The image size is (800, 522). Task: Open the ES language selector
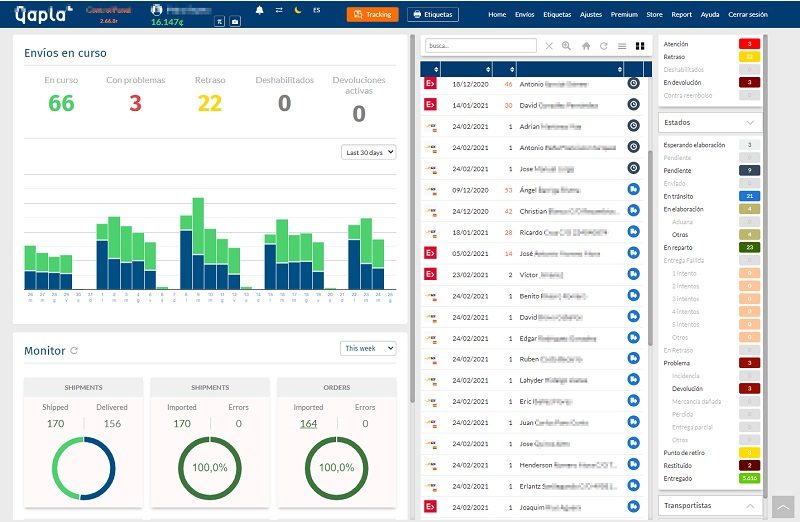click(317, 10)
